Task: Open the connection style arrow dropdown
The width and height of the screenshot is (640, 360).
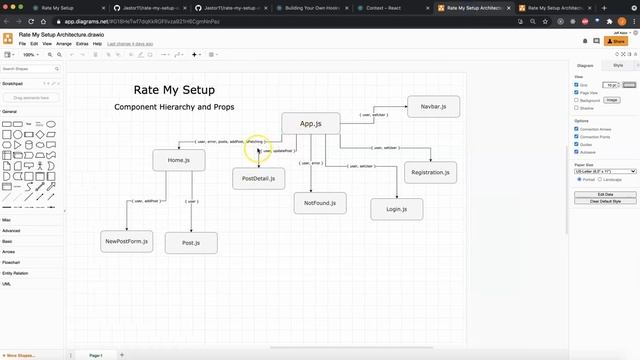Action: pyautogui.click(x=165, y=55)
